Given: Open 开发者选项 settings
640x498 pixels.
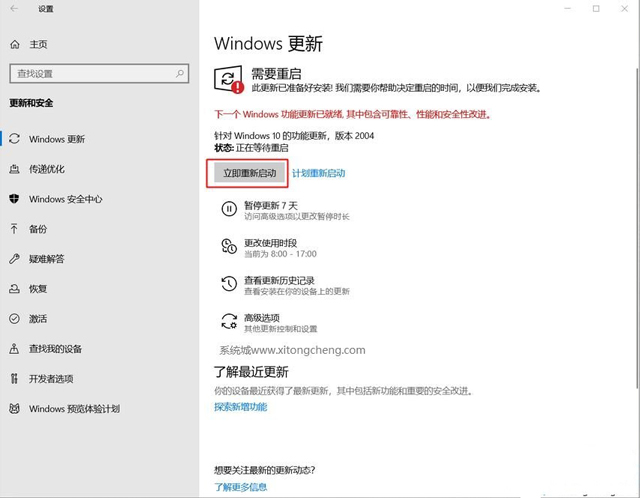Looking at the screenshot, I should point(51,379).
